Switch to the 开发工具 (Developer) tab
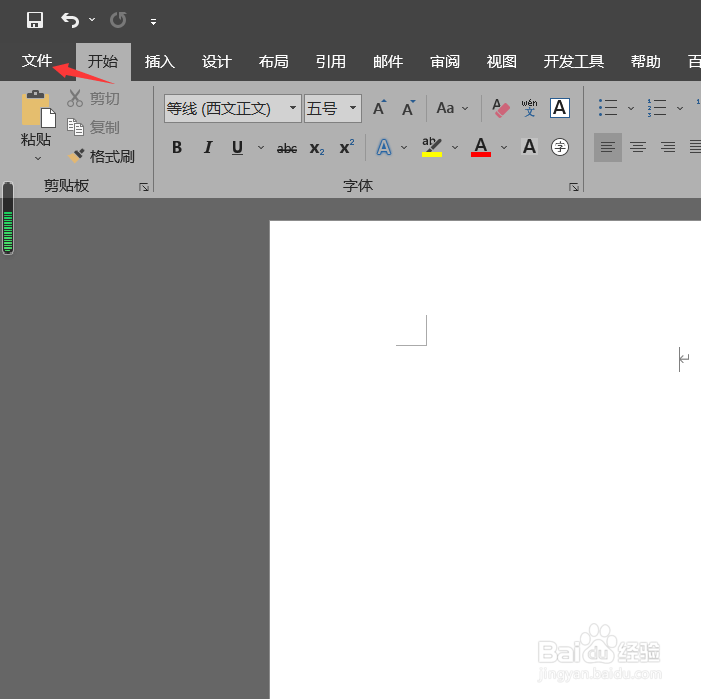The image size is (701, 699). tap(574, 62)
